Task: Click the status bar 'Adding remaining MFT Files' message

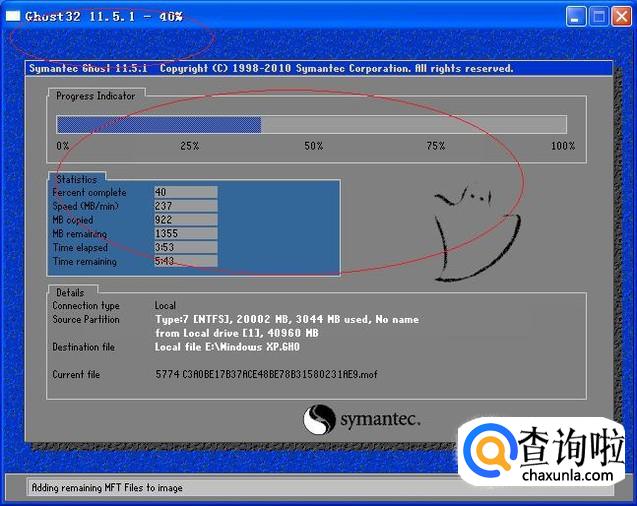Action: coord(107,487)
